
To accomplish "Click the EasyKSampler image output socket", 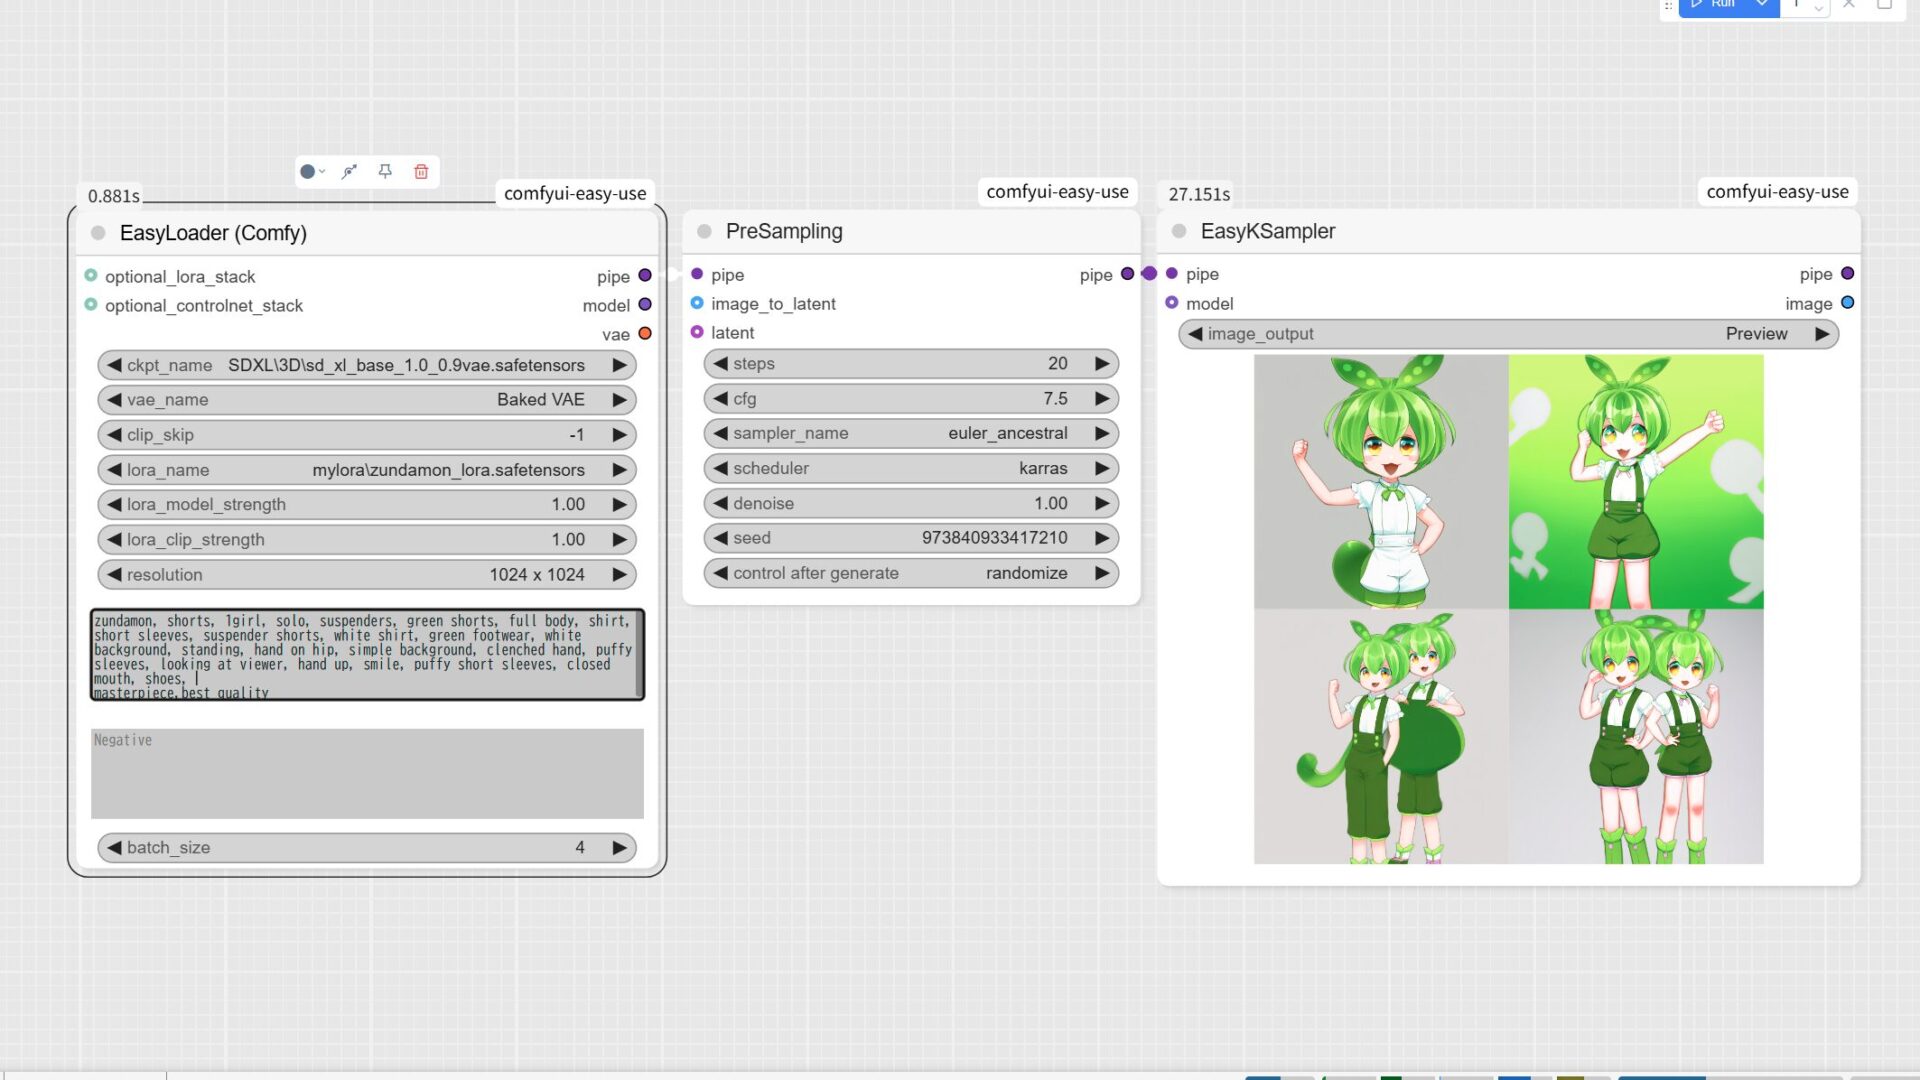I will point(1847,303).
